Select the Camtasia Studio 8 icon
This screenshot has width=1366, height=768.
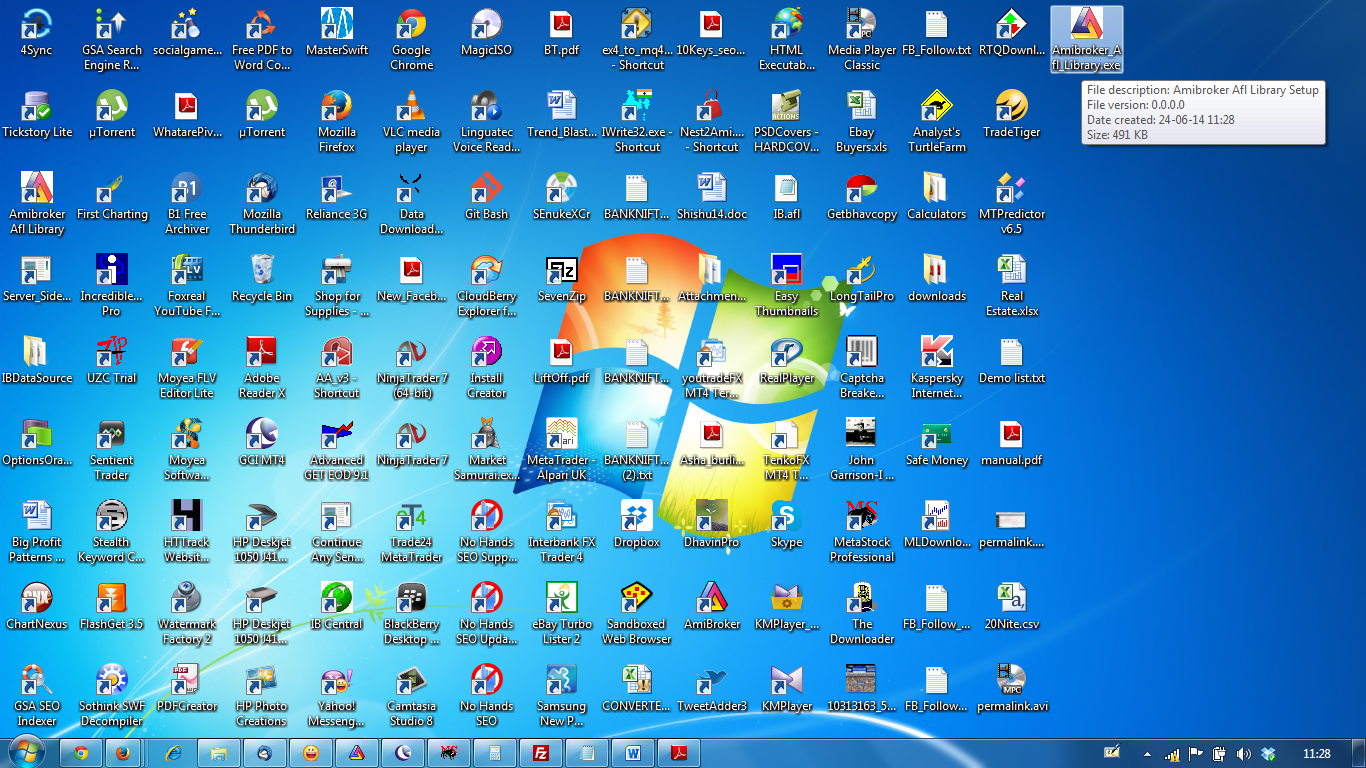(412, 696)
